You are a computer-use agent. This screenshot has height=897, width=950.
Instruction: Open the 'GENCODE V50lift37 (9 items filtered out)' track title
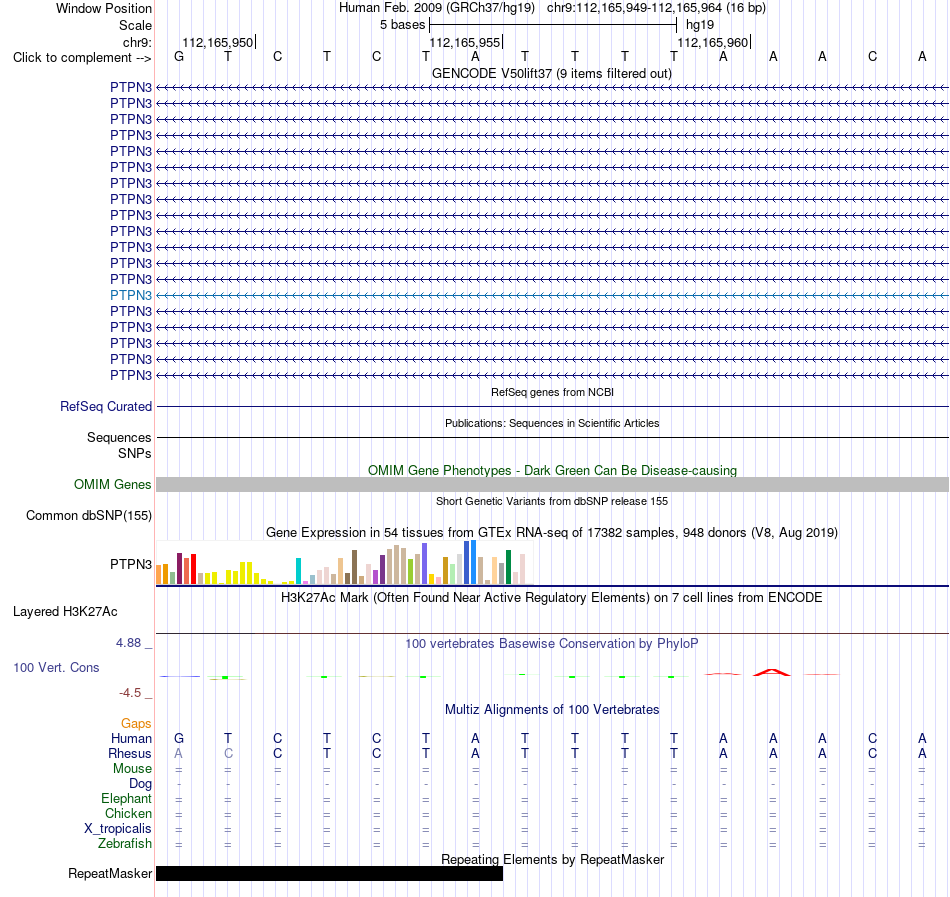(x=551, y=74)
